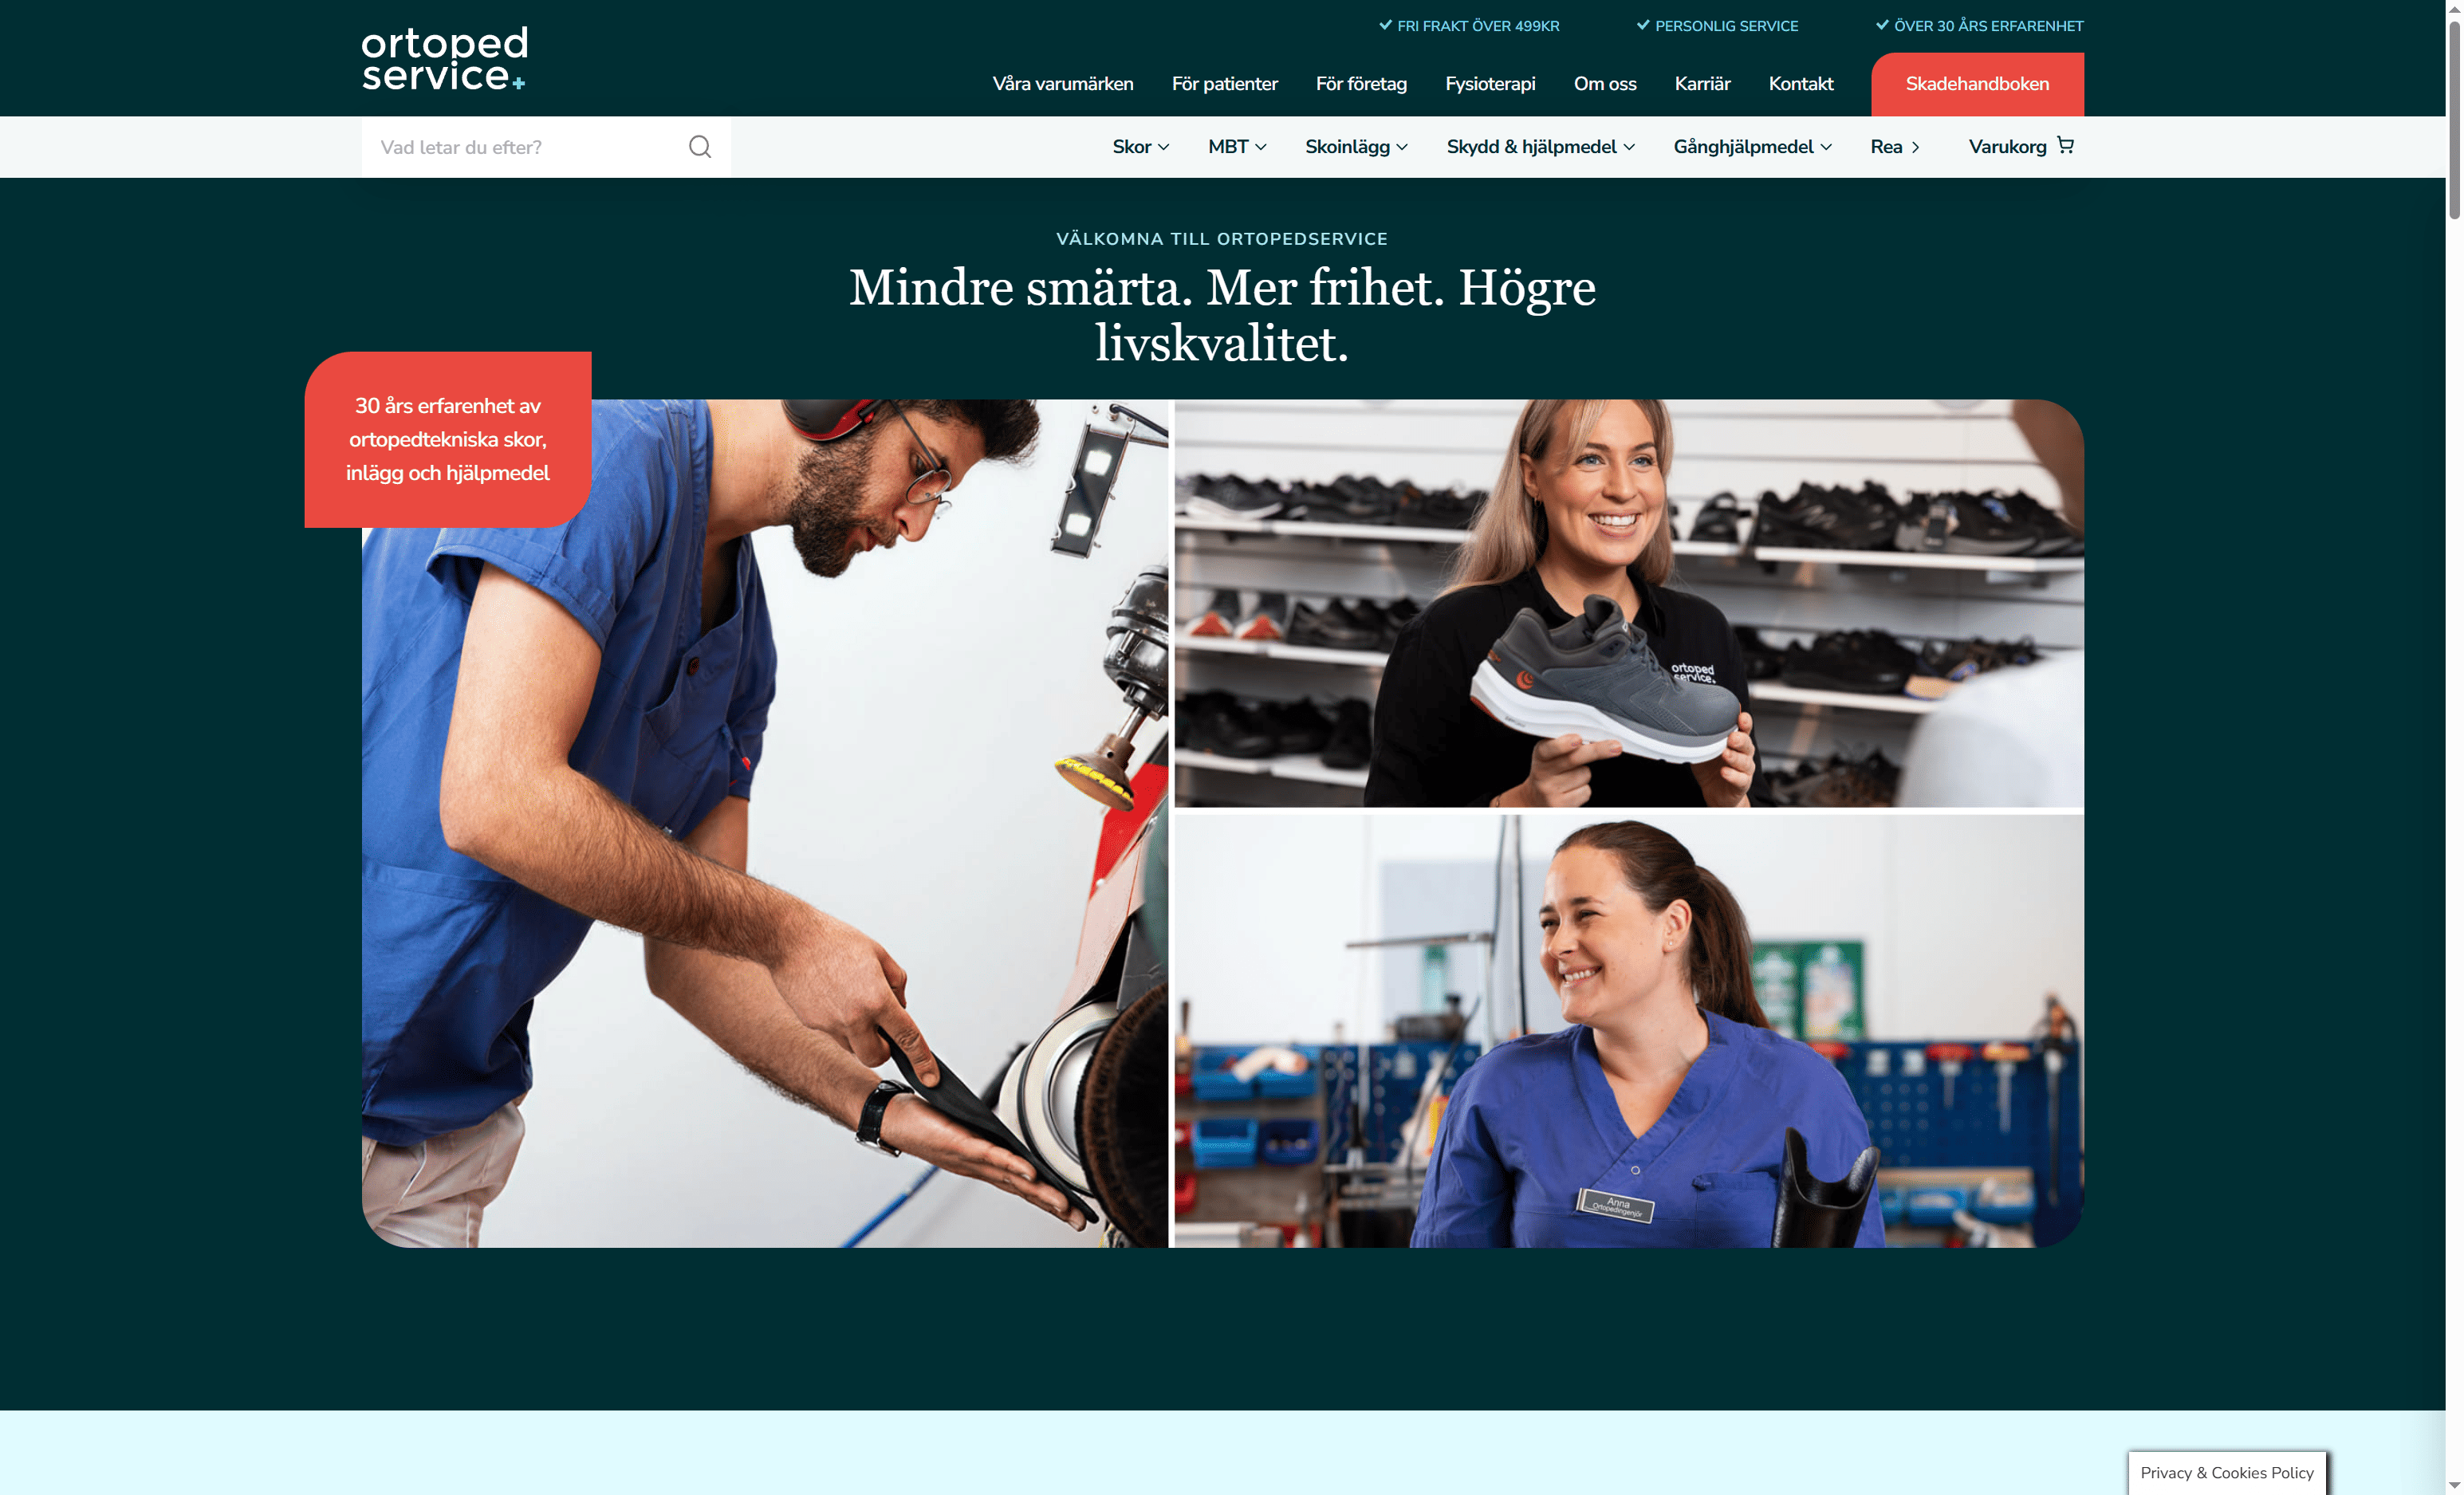Go to Våra varumärken page

1063,84
